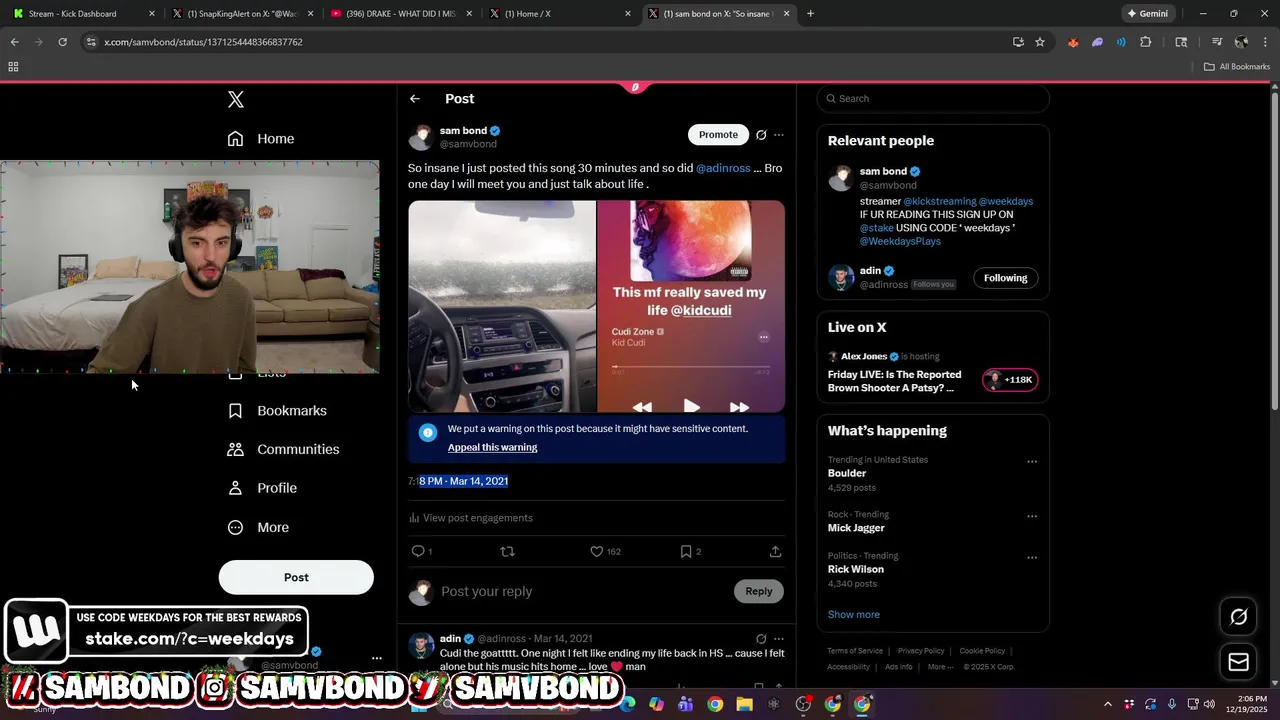Click the Following button next to adin
The height and width of the screenshot is (720, 1280).
[1005, 278]
